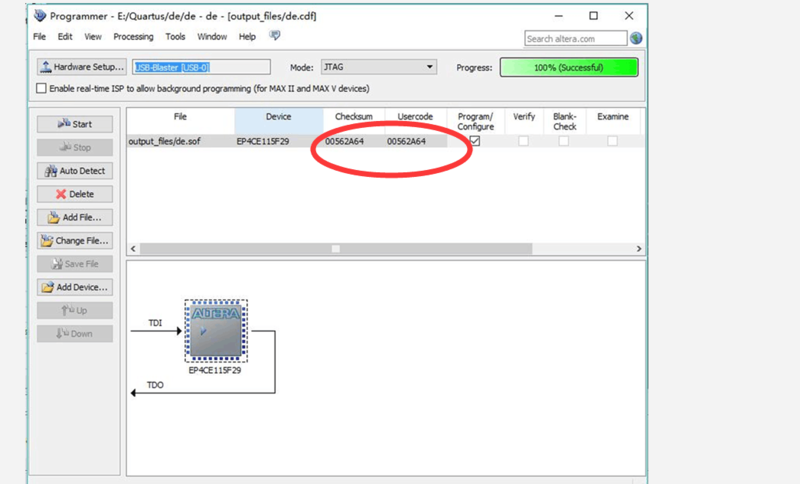Screen dimensions: 800x484
Task: Open Hardware Setup
Action: pos(80,67)
